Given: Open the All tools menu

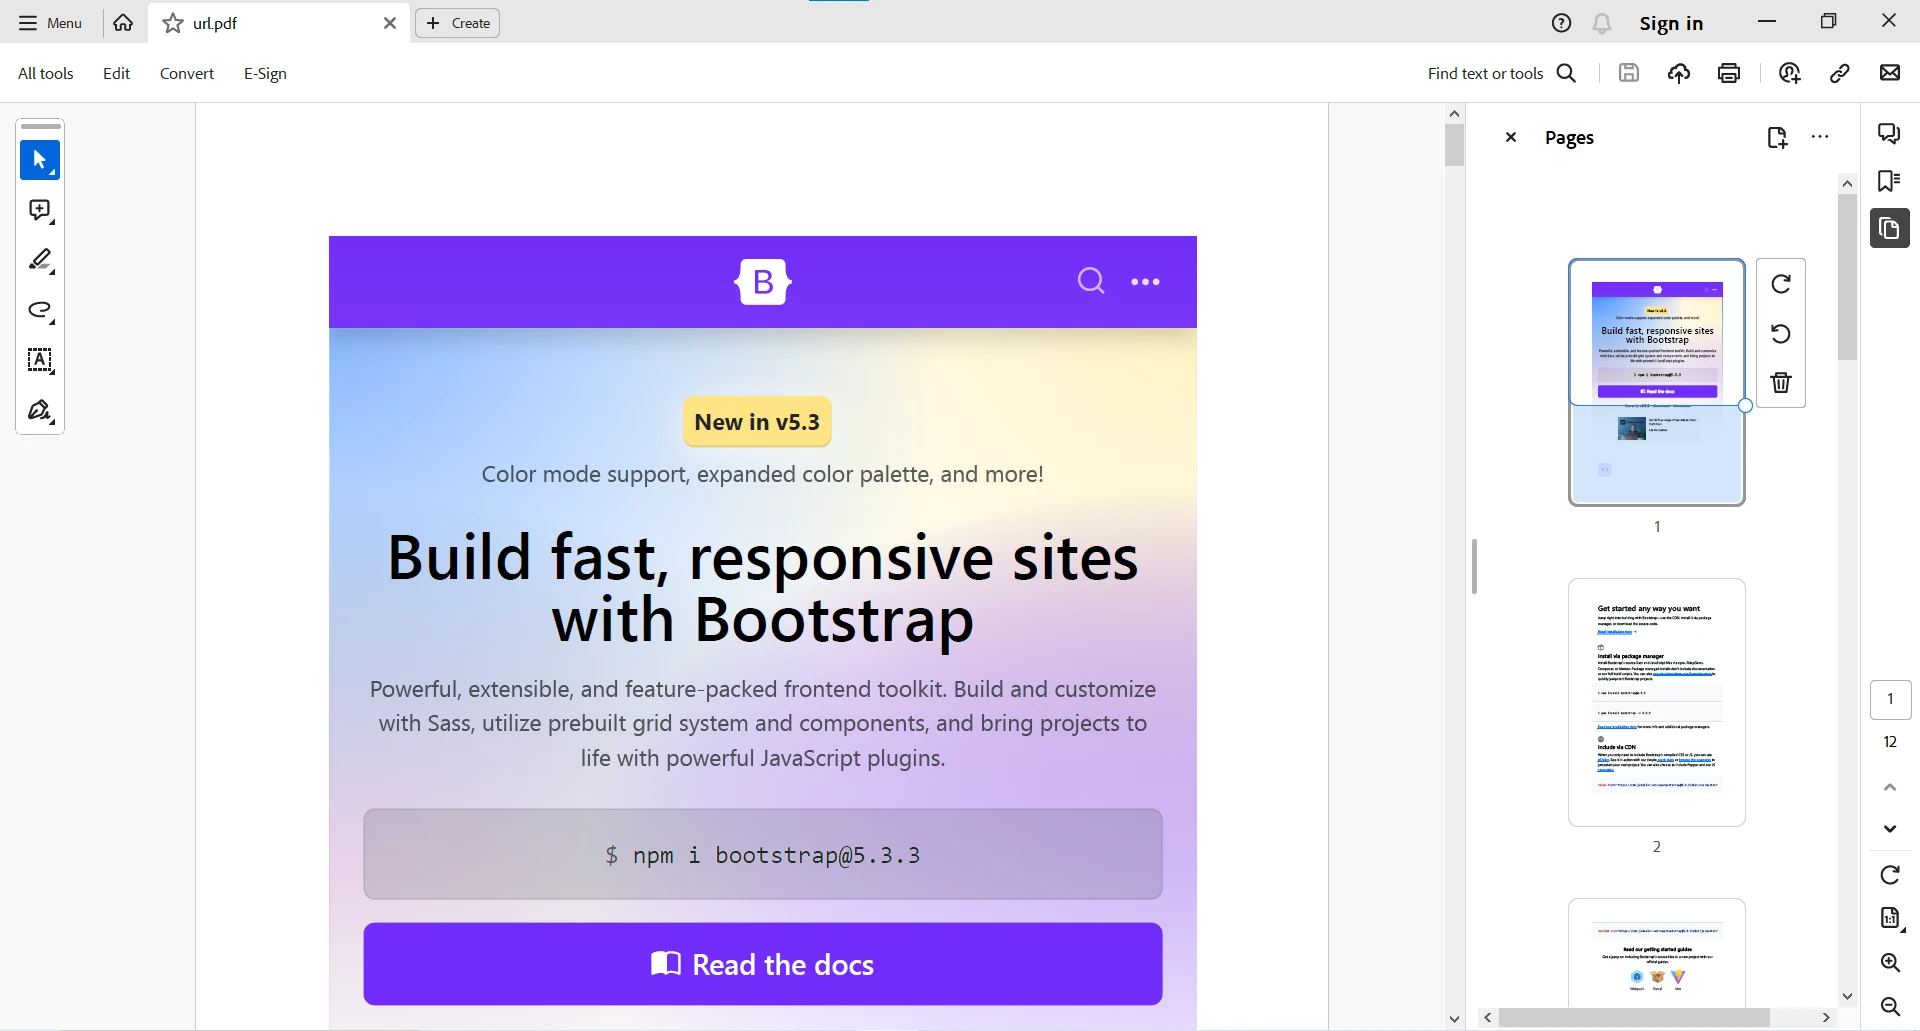Looking at the screenshot, I should coord(46,73).
